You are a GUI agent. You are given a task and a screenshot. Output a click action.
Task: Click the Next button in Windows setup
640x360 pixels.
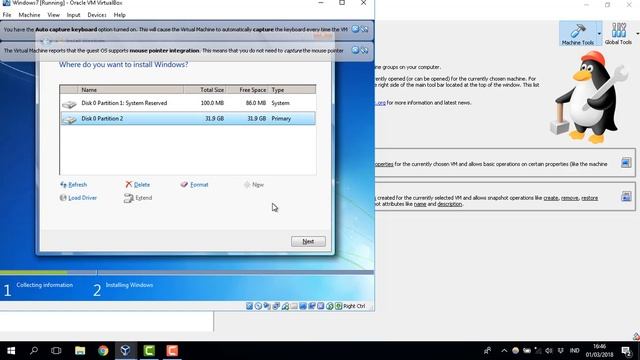click(308, 241)
